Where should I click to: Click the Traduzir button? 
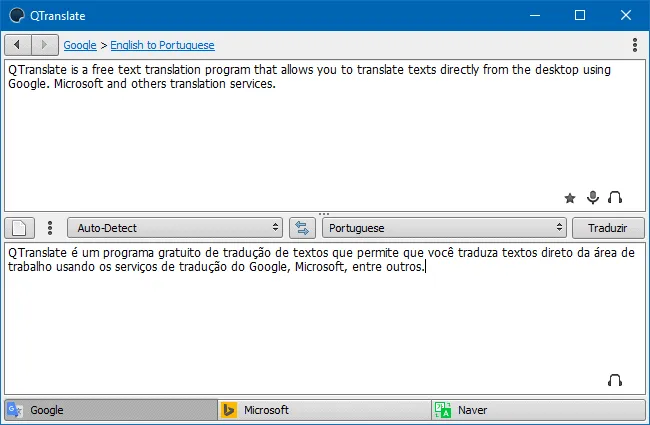point(608,228)
